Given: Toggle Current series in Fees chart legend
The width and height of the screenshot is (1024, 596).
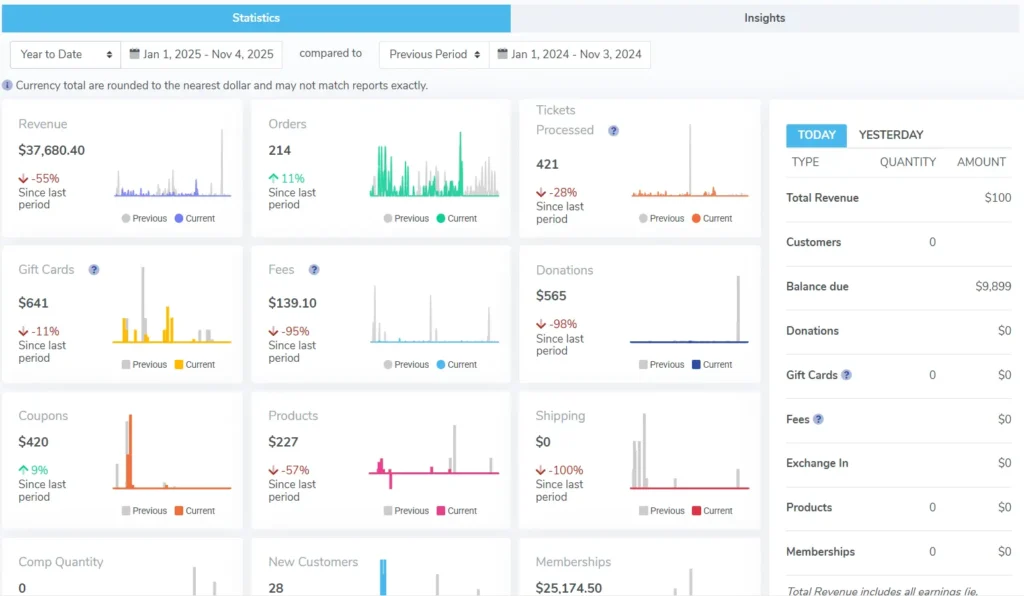Looking at the screenshot, I should (x=456, y=365).
